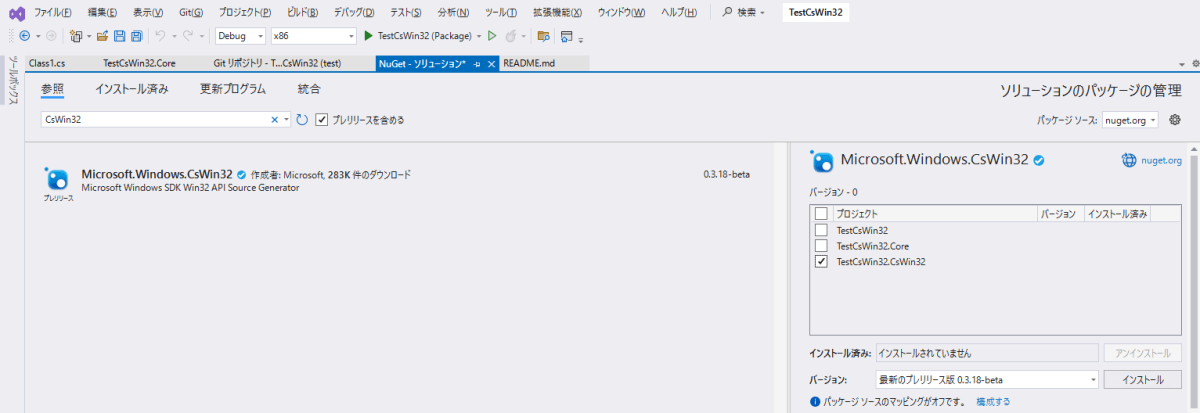The image size is (1200, 413).
Task: Open package source settings gear
Action: coord(1175,120)
